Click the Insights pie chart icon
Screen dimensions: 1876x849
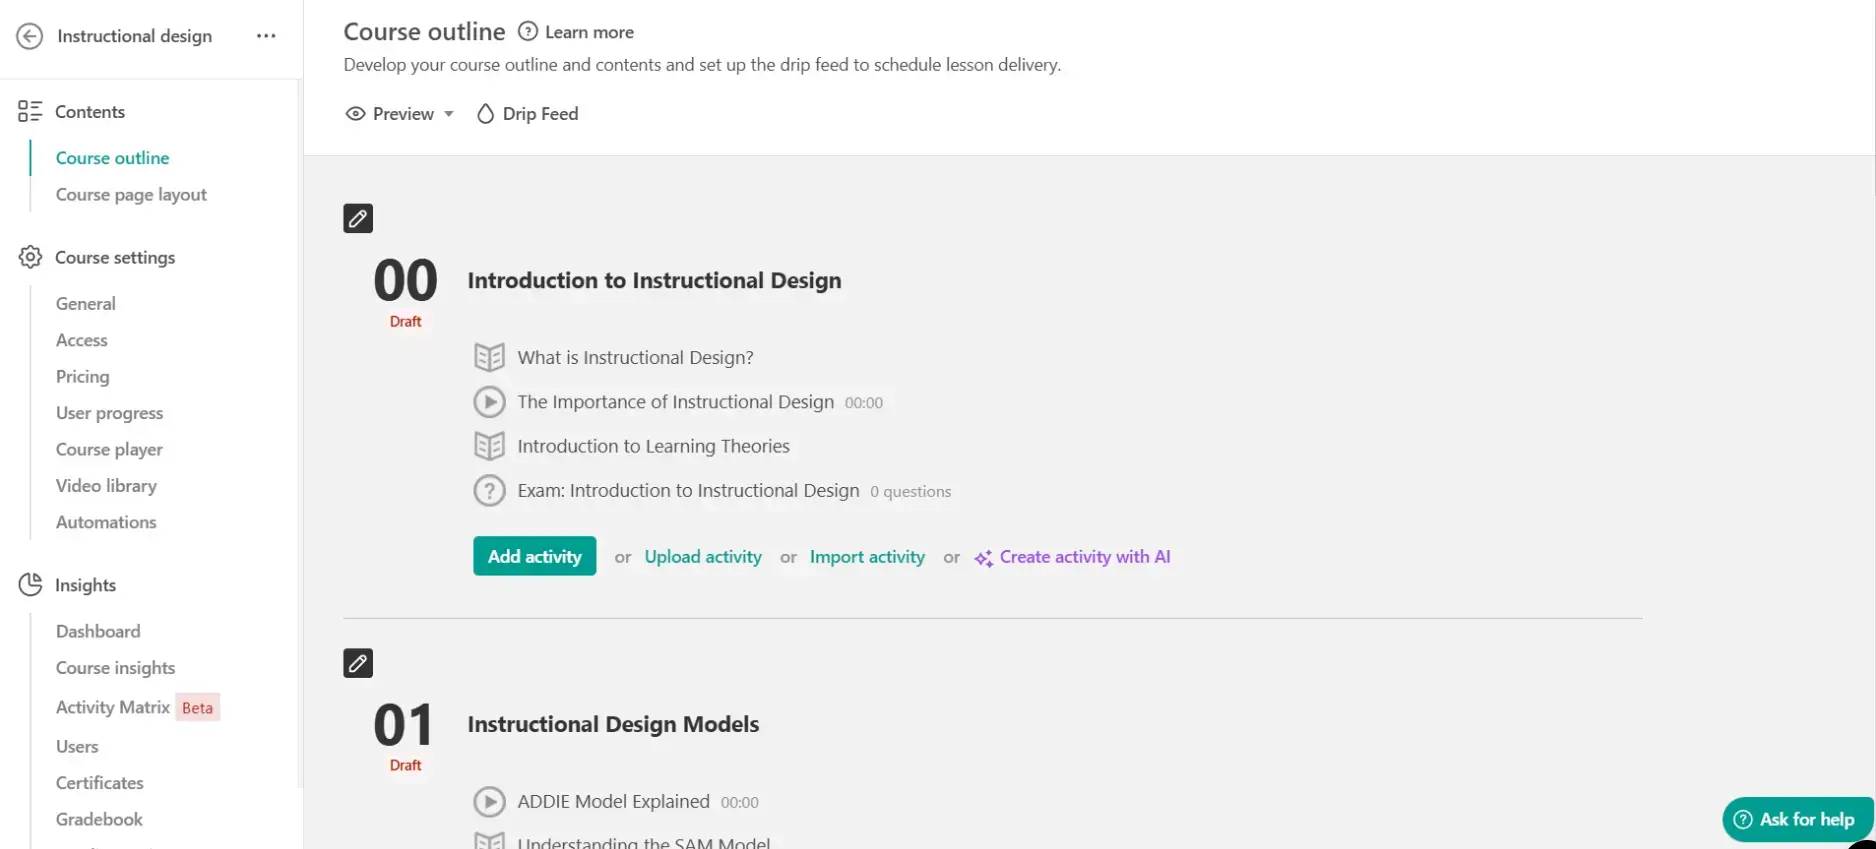(30, 584)
